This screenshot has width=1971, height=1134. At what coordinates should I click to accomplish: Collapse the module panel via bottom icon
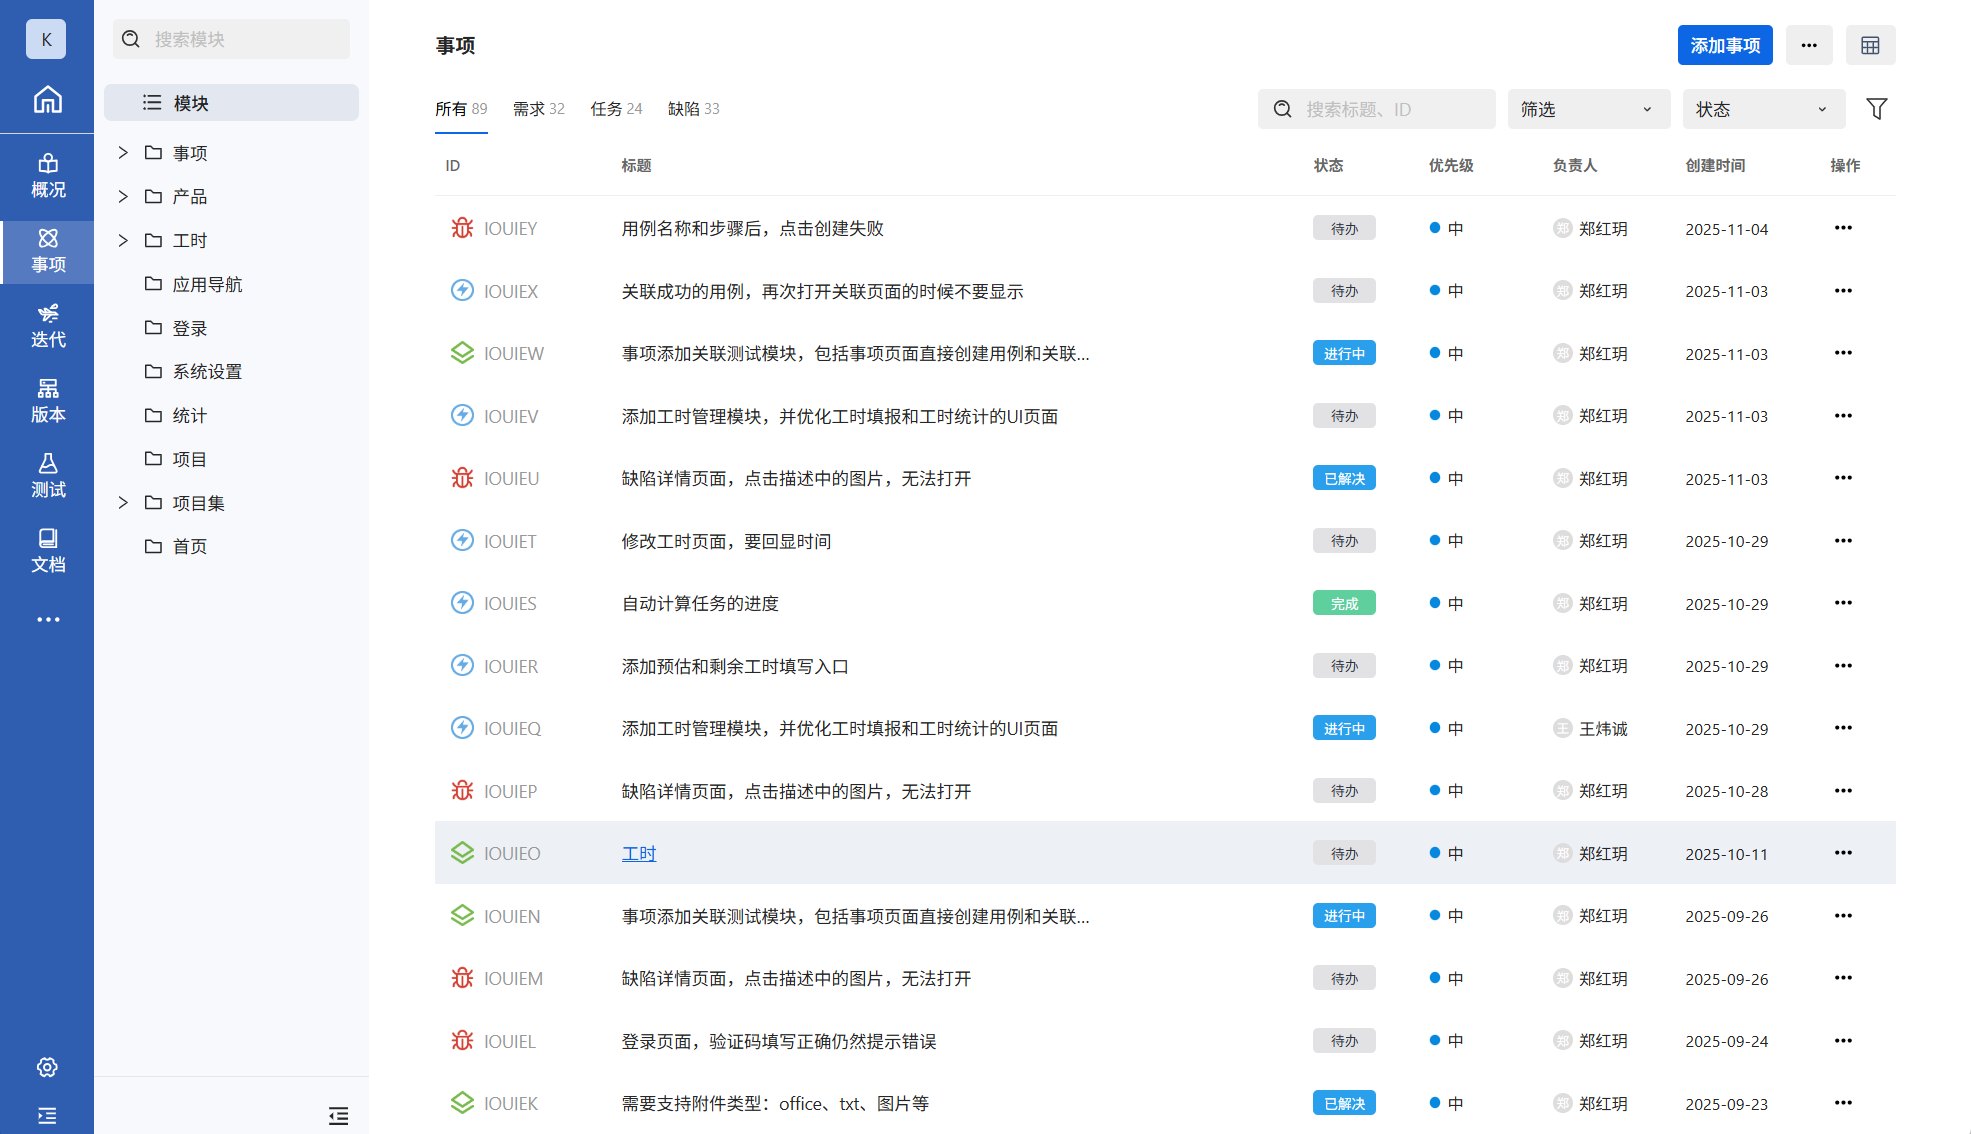[x=338, y=1115]
